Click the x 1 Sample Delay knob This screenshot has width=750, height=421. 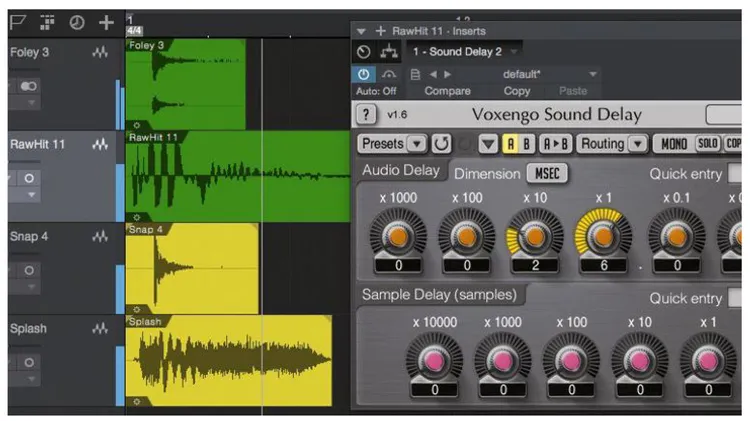(708, 360)
